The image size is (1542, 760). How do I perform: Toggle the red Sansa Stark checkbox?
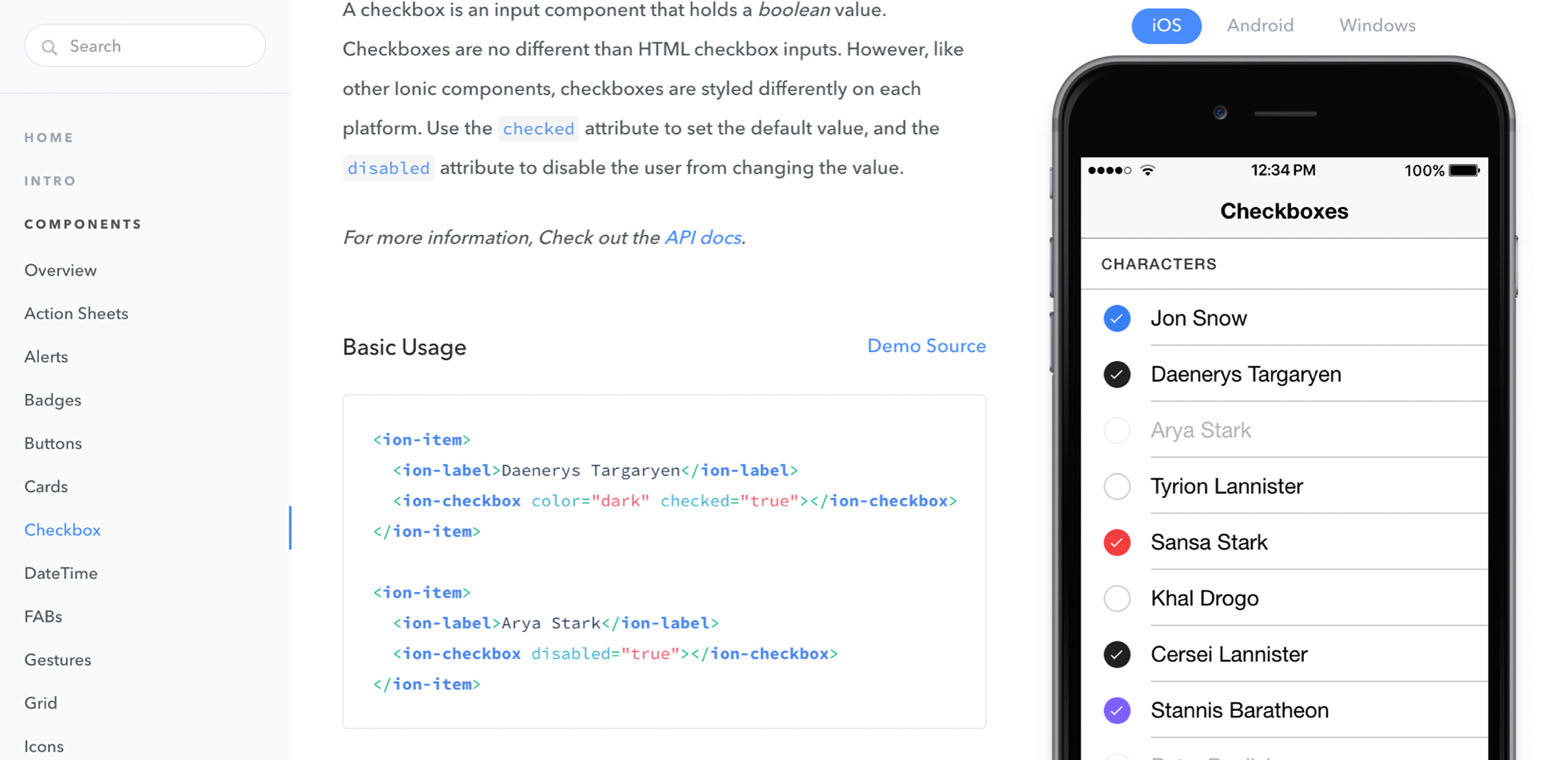(x=1117, y=542)
